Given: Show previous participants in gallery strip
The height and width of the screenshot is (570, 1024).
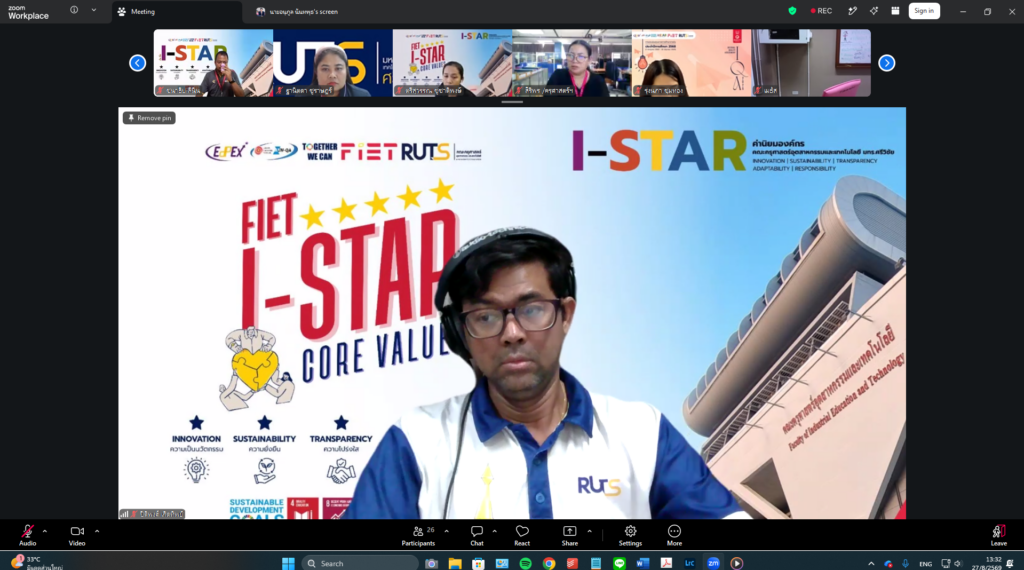Looking at the screenshot, I should tap(138, 63).
